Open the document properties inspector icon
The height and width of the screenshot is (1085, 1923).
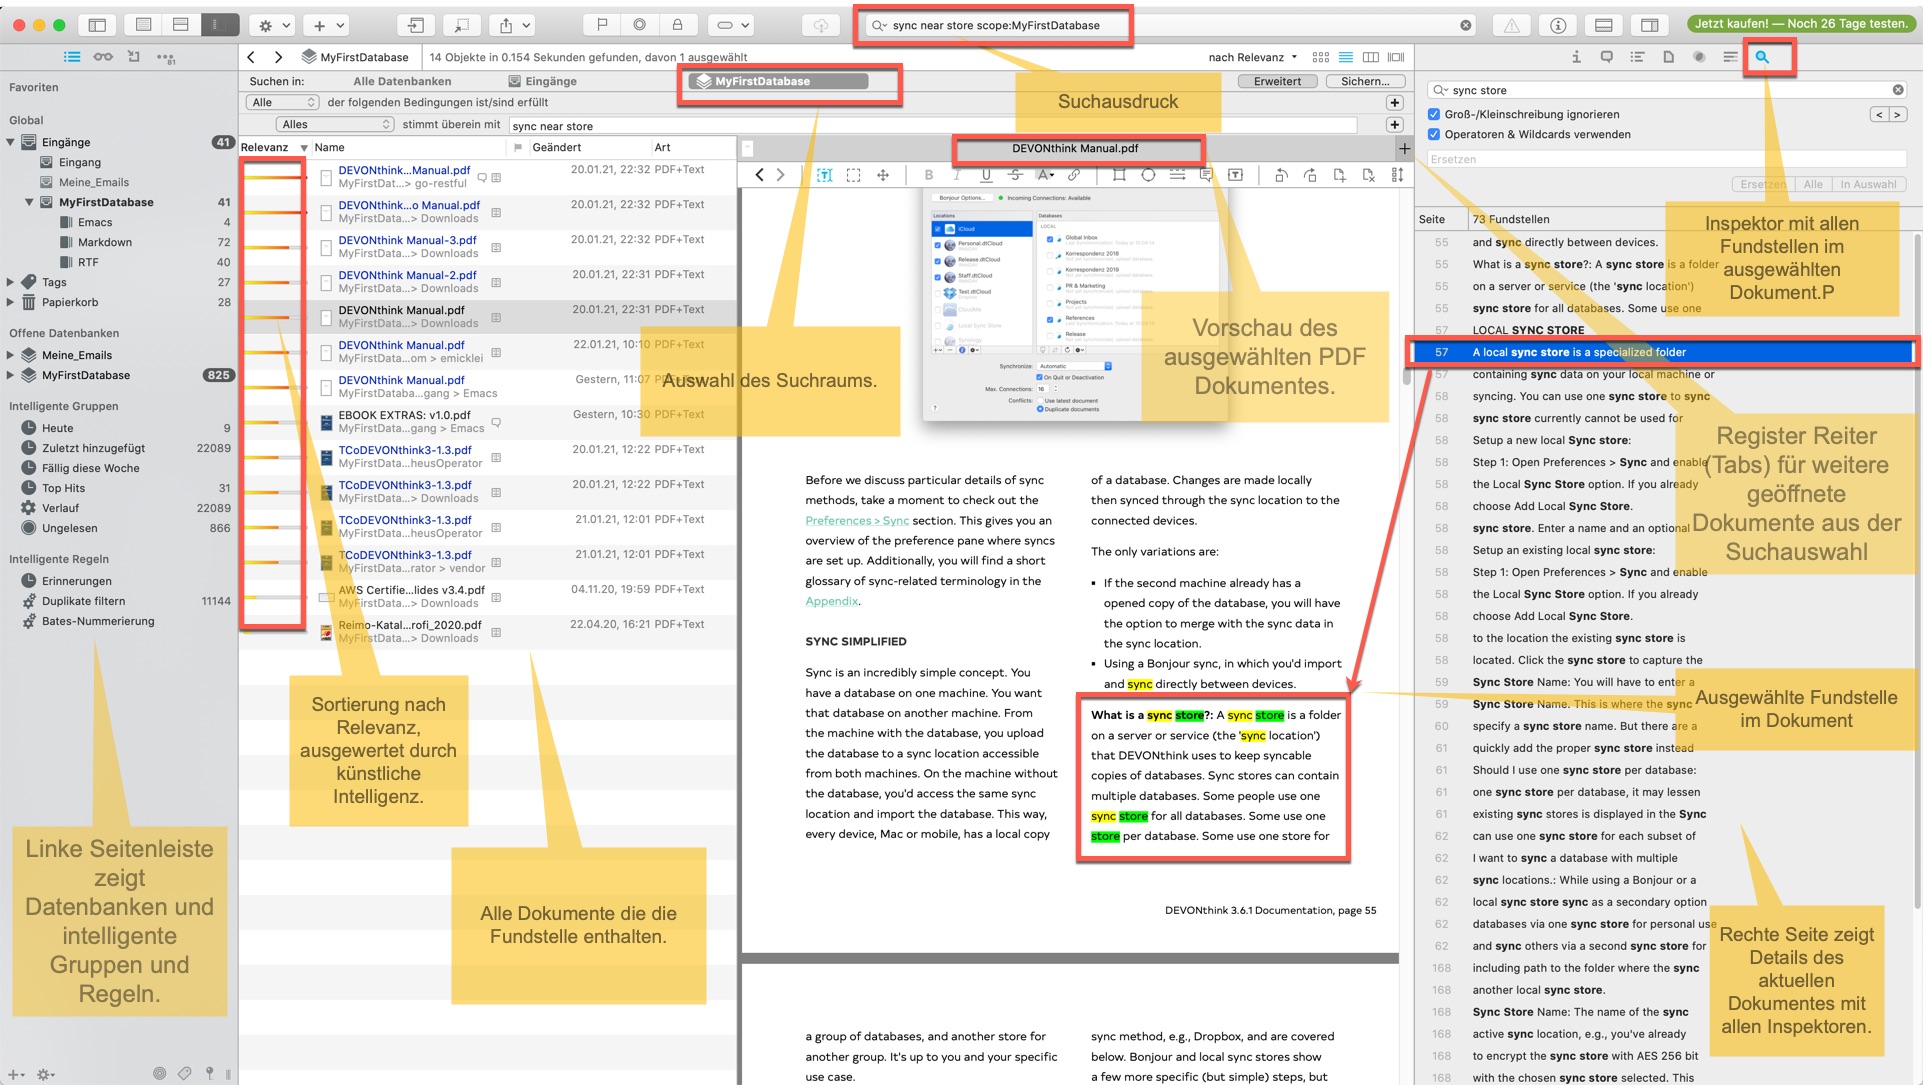pyautogui.click(x=1668, y=57)
